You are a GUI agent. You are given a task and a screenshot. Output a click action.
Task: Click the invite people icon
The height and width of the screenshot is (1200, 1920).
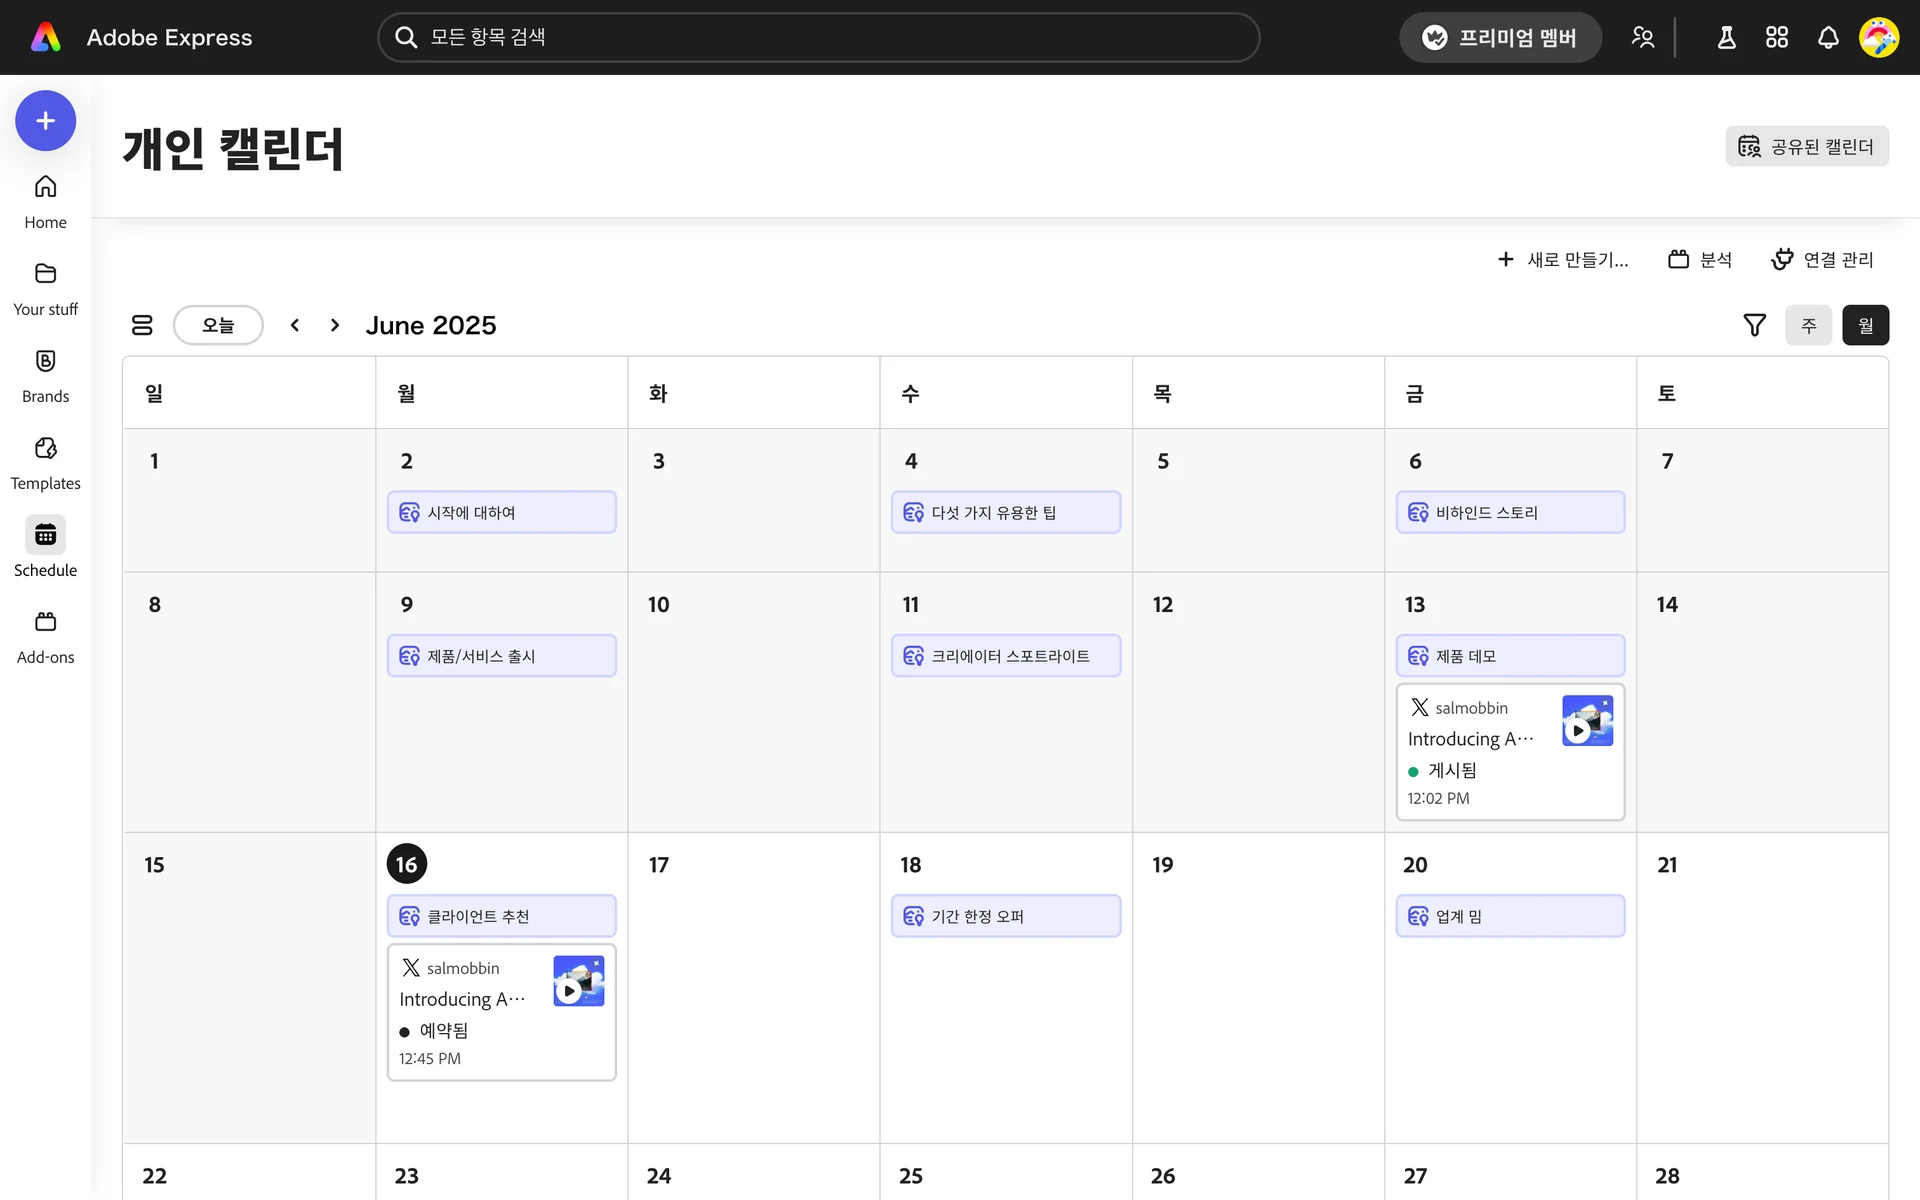(x=1642, y=38)
